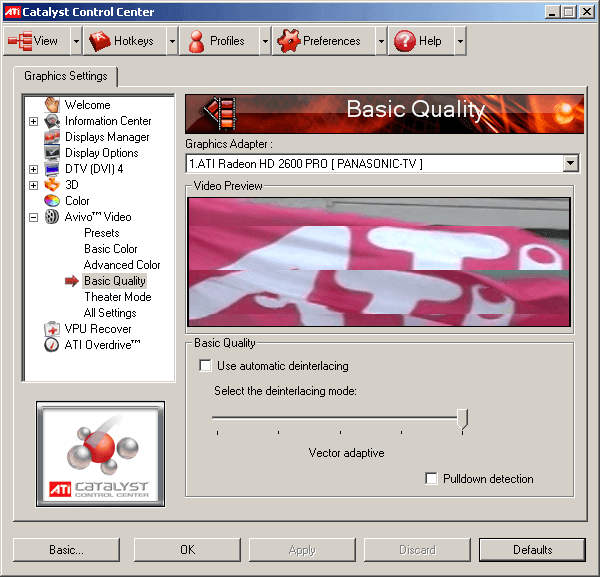Open the Preferences dropdown arrow
600x577 pixels.
[381, 41]
